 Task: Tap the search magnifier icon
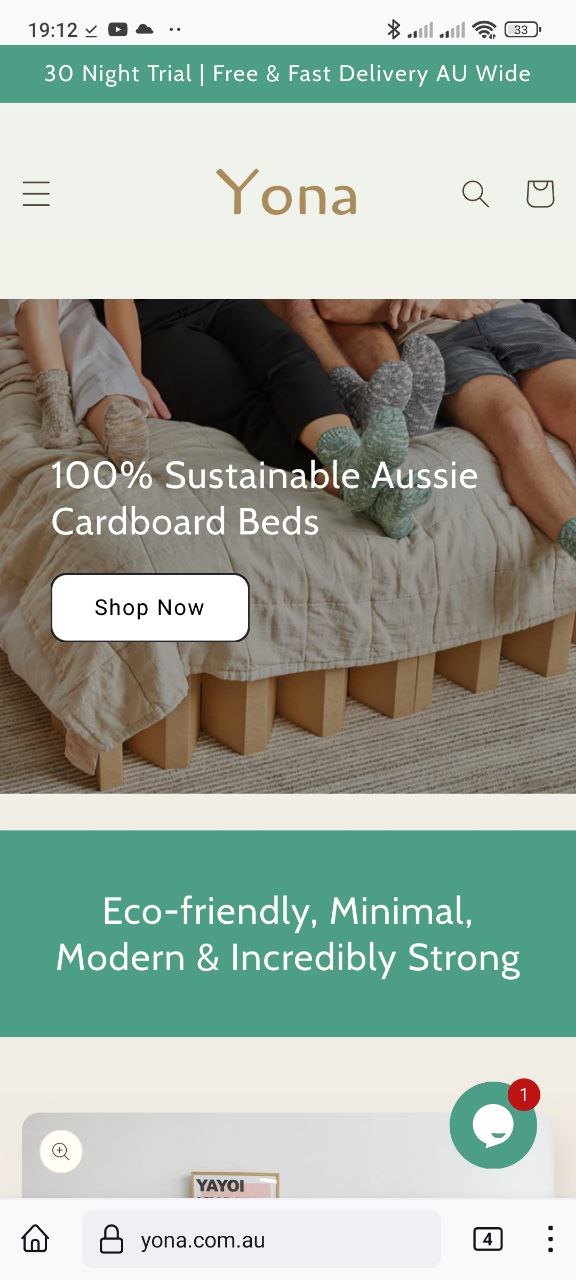475,193
